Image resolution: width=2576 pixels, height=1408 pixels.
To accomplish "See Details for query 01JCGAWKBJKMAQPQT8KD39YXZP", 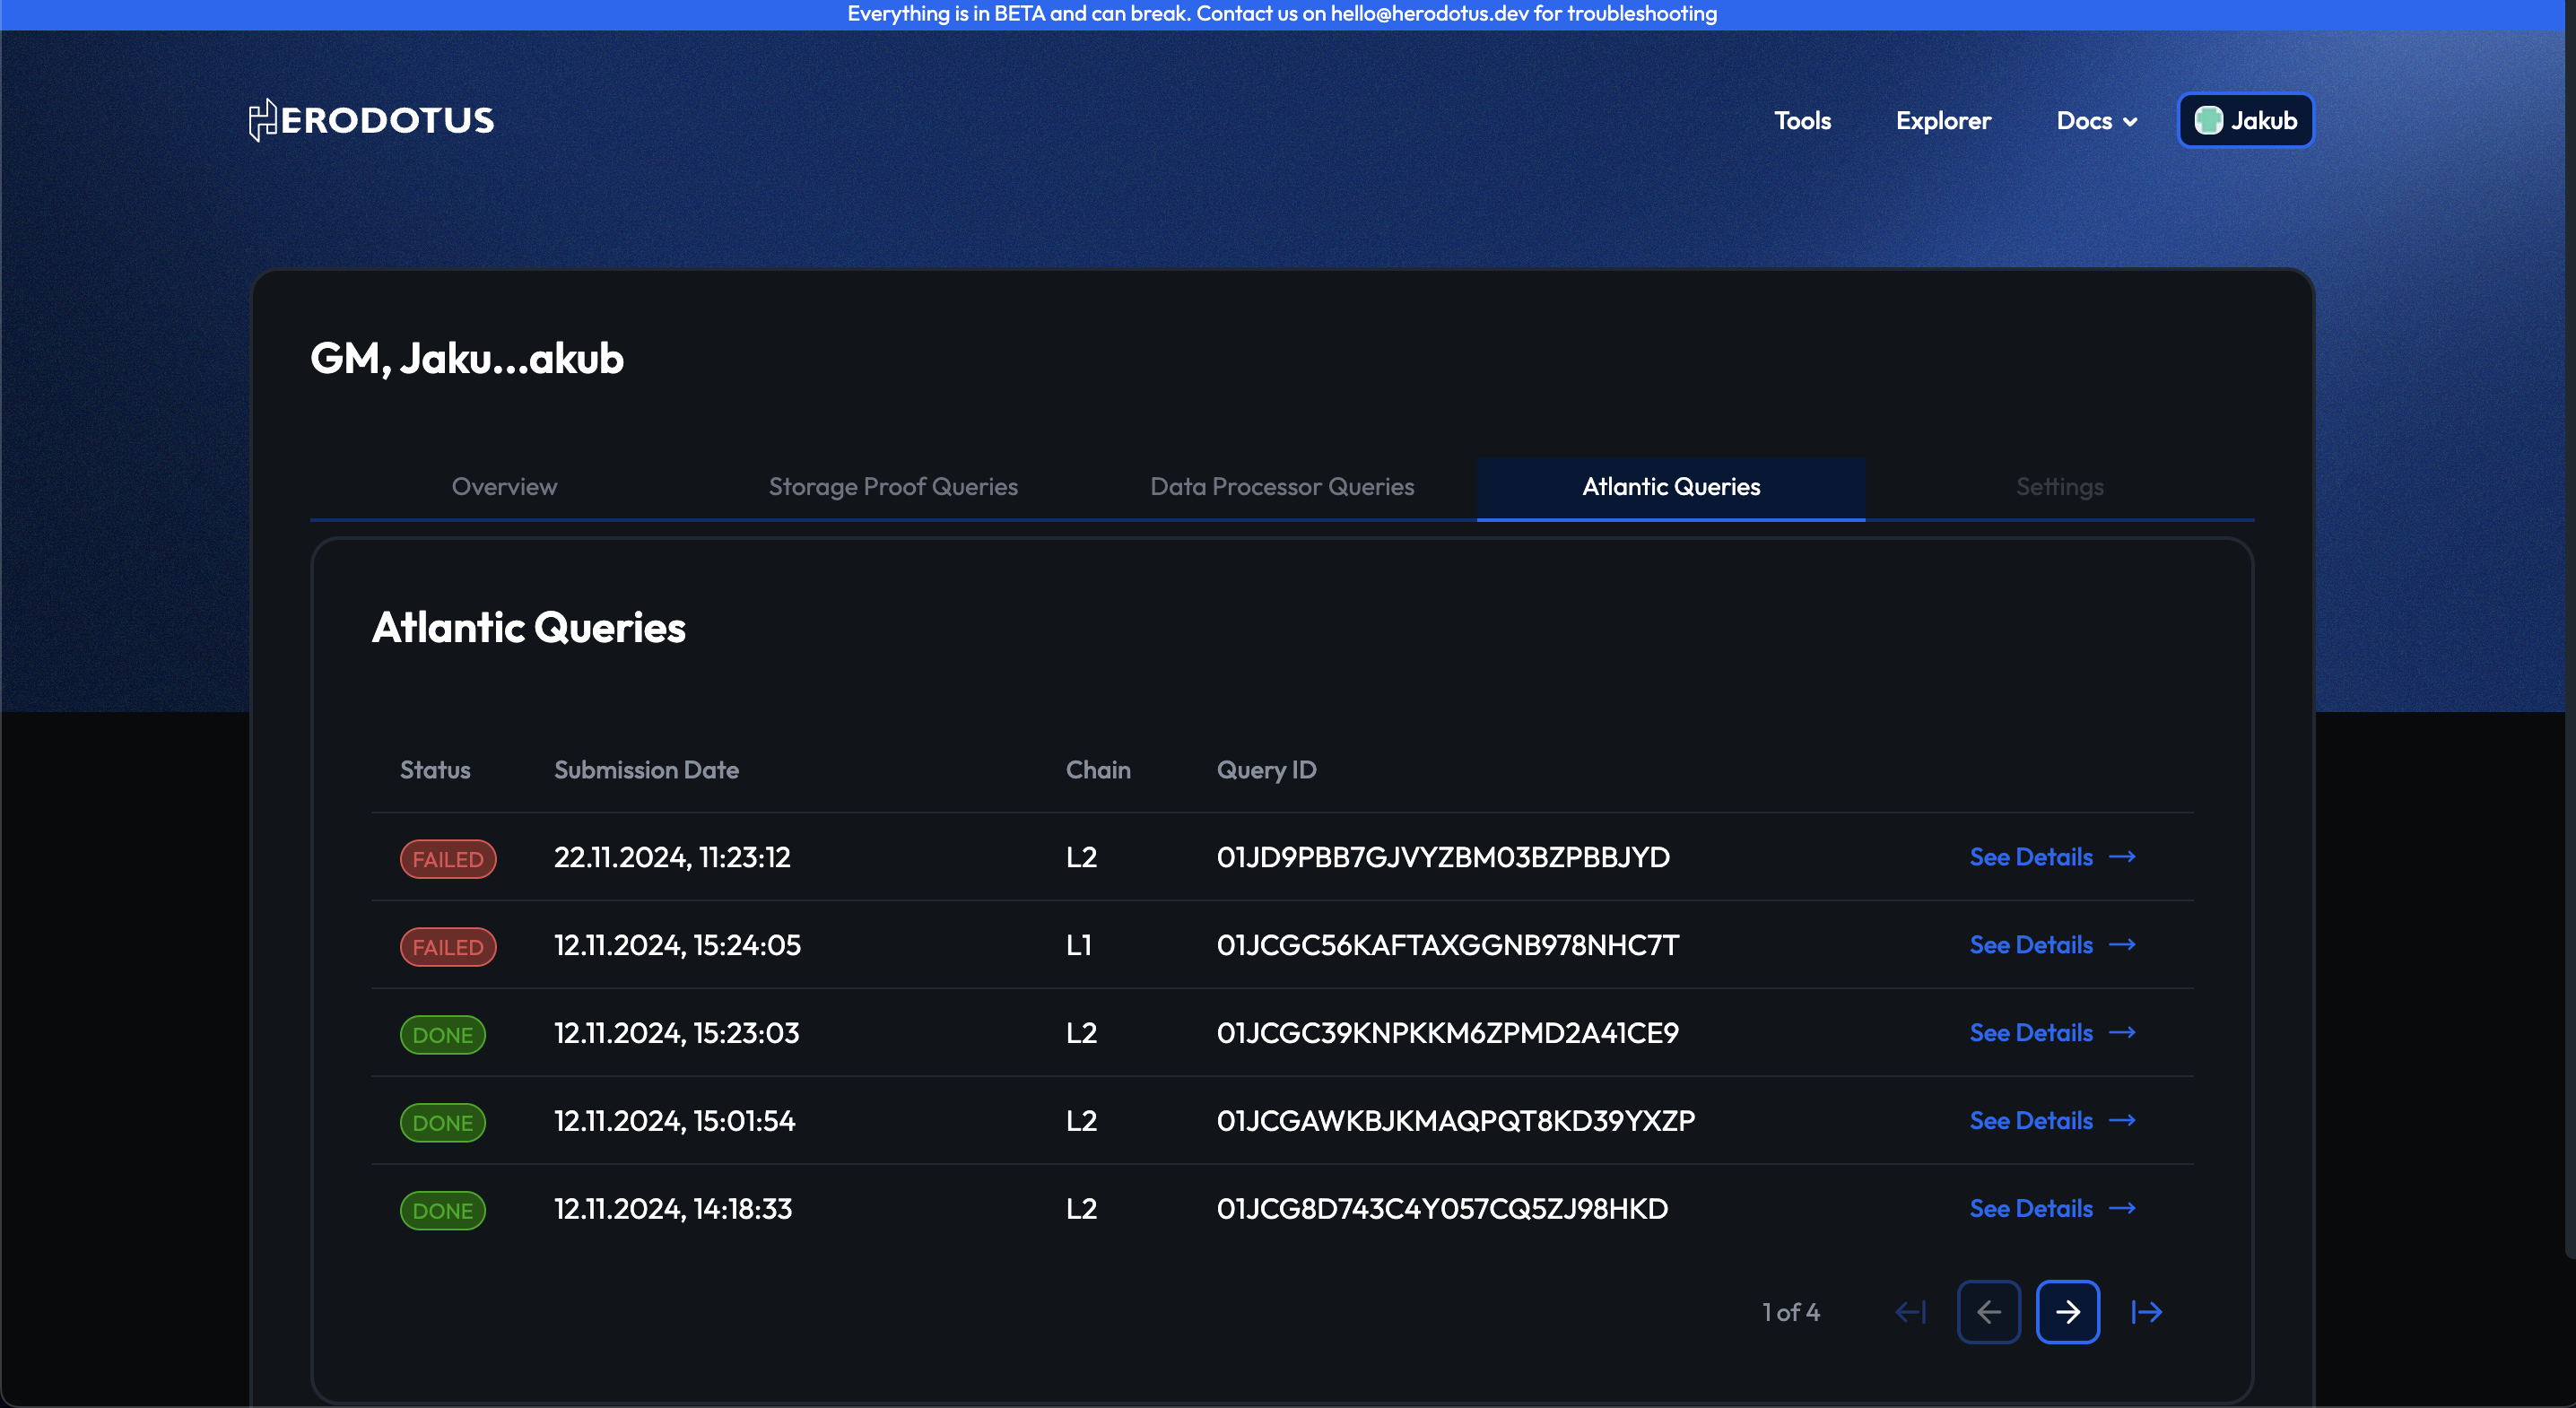I will pyautogui.click(x=2052, y=1121).
